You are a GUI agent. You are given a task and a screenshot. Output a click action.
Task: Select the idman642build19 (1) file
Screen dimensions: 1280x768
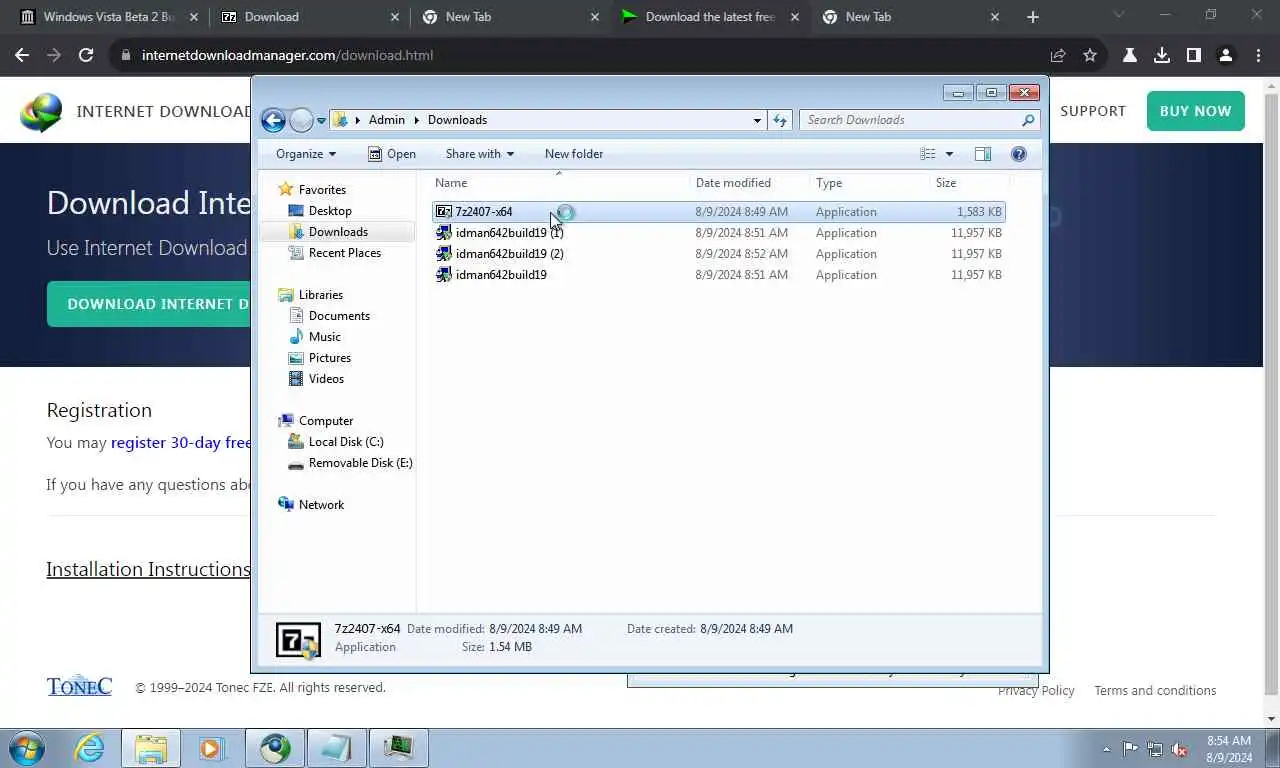(718, 233)
